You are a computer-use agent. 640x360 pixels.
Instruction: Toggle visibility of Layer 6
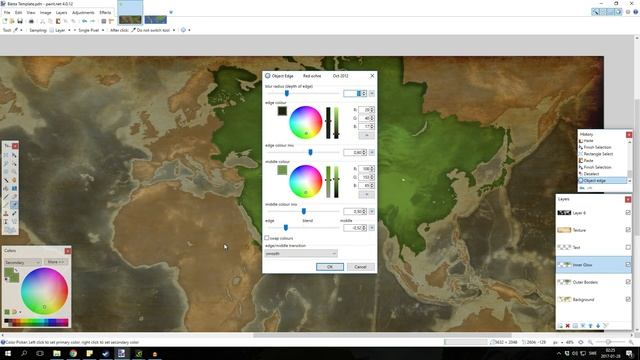pyautogui.click(x=628, y=213)
